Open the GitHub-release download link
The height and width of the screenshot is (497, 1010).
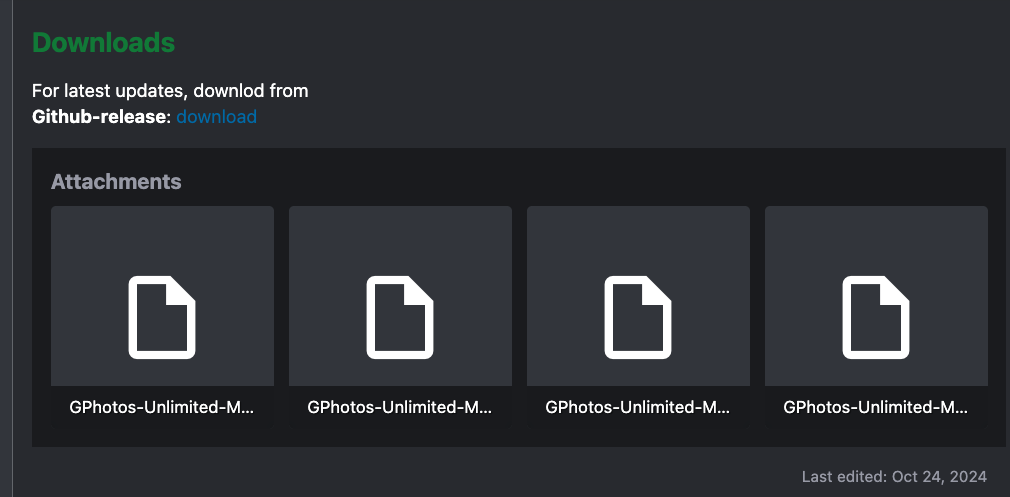216,117
